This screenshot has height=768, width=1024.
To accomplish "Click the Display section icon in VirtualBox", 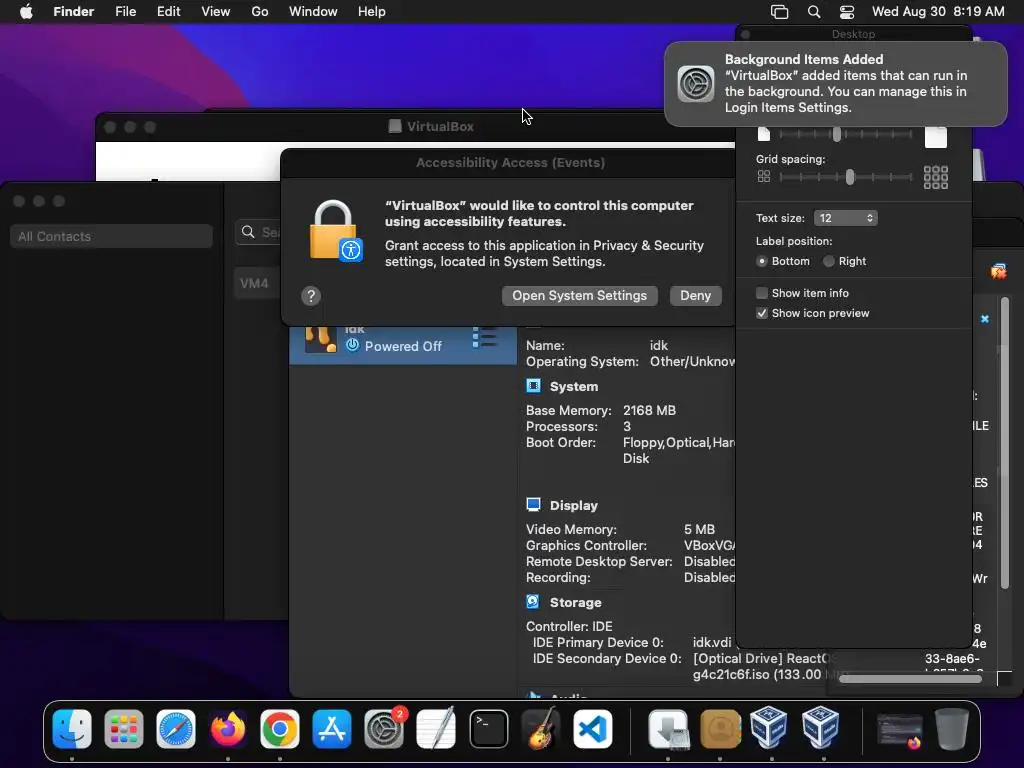I will click(534, 505).
